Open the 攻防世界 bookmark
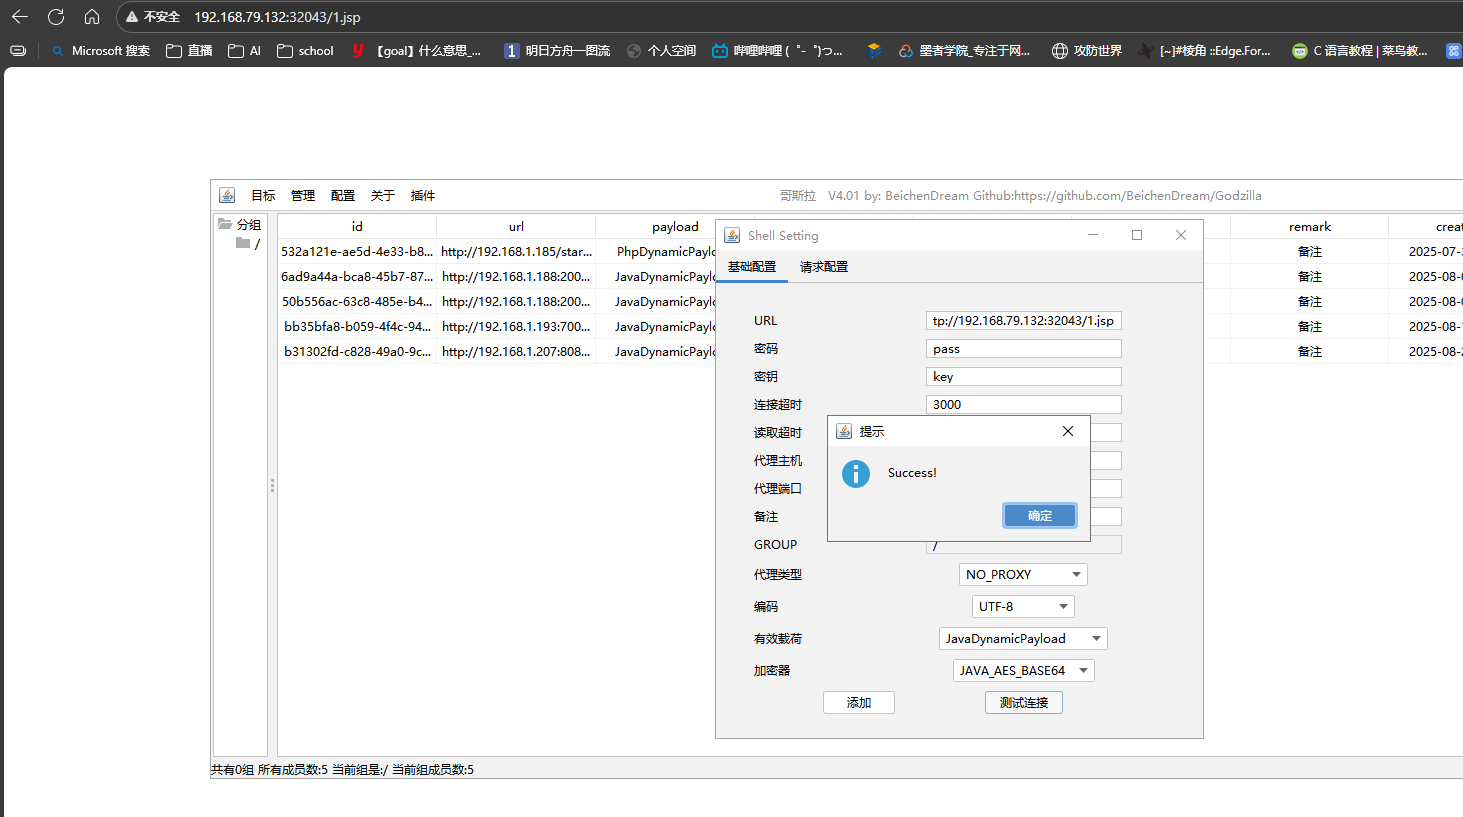This screenshot has height=817, width=1463. [1087, 51]
